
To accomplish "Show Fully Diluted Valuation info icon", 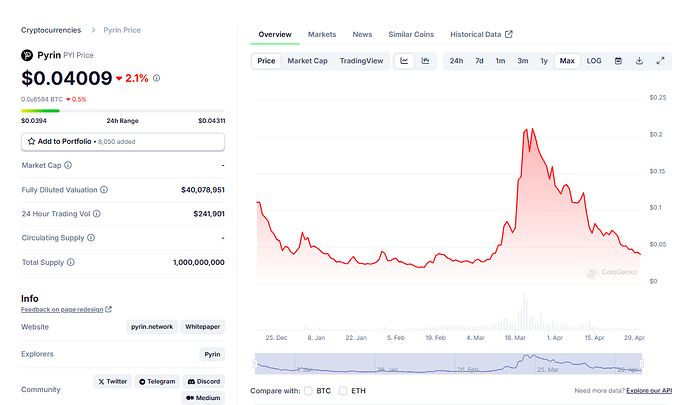I will [x=104, y=190].
